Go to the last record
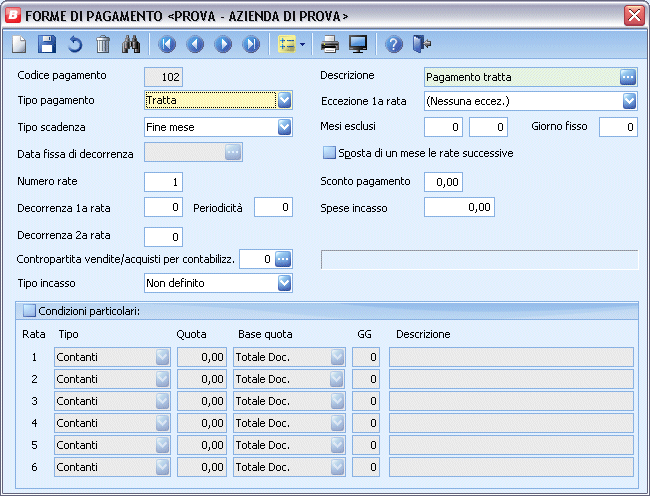Viewport: 650px width, 496px height. pos(251,44)
